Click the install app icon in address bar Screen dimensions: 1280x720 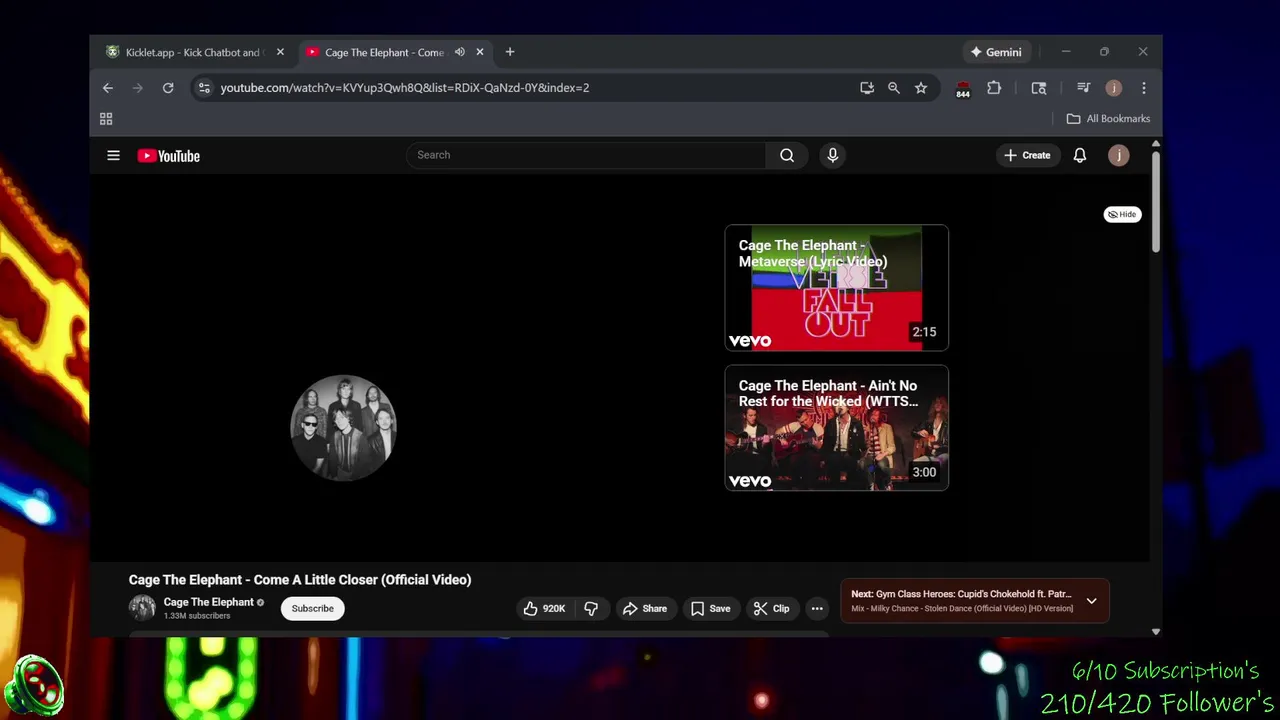pos(867,88)
